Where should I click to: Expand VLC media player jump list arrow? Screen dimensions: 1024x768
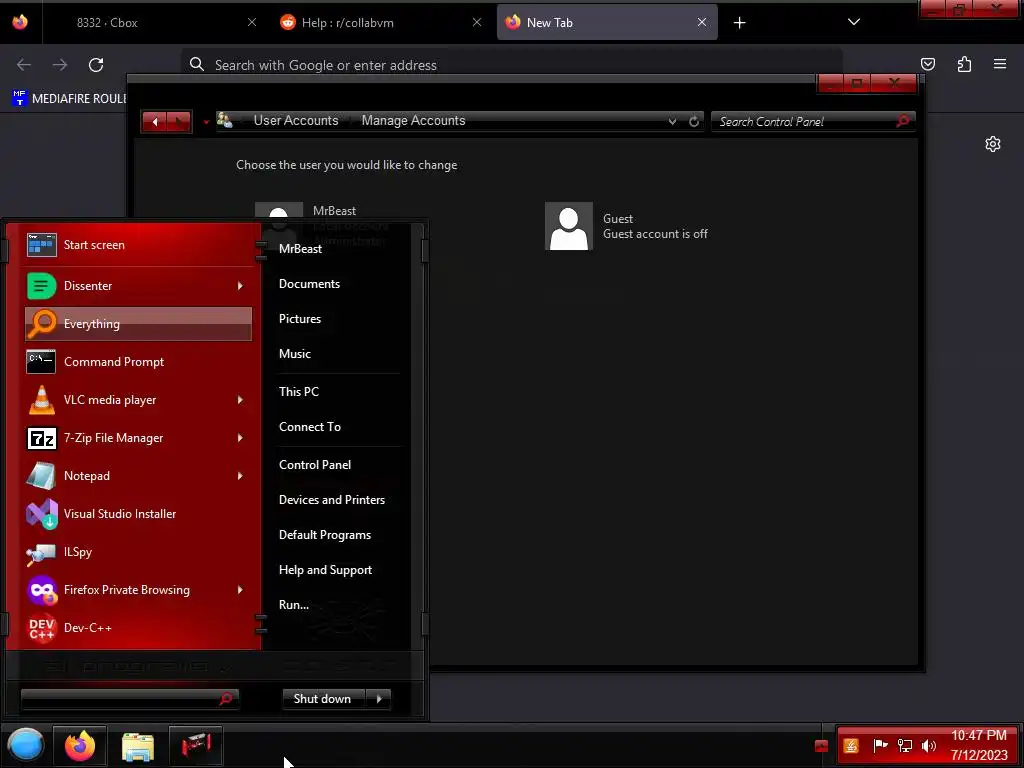240,400
